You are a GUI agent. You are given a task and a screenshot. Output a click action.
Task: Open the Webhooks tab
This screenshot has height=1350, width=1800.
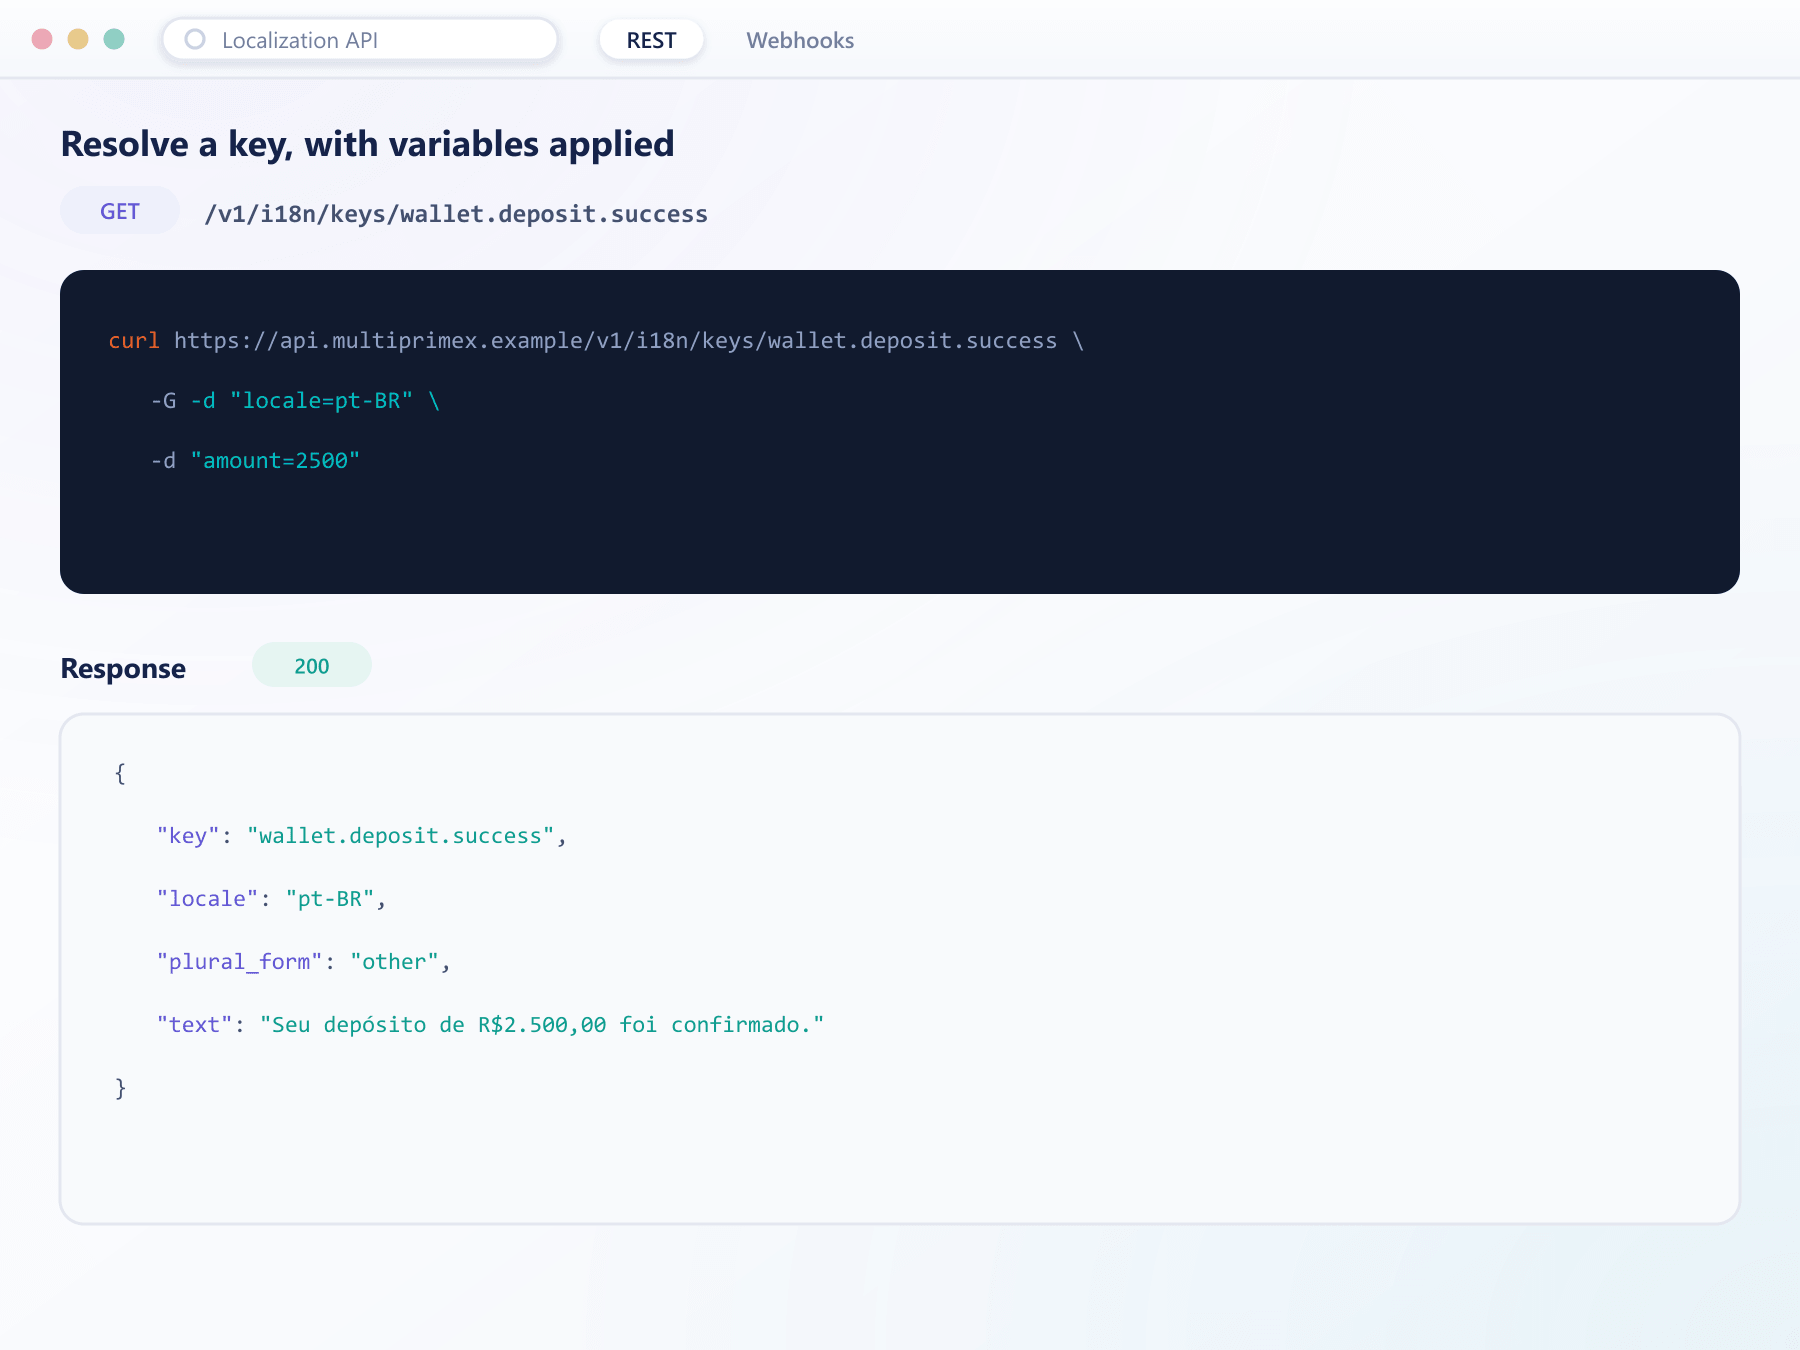click(x=800, y=40)
